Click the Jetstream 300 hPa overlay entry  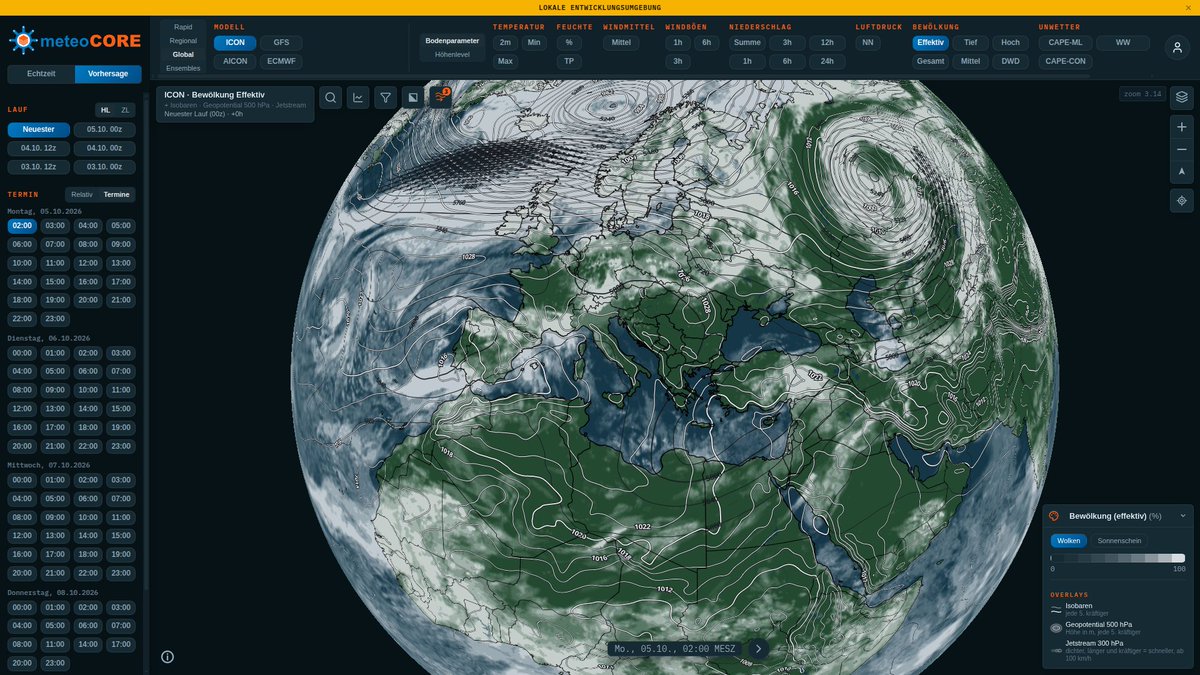[1117, 651]
